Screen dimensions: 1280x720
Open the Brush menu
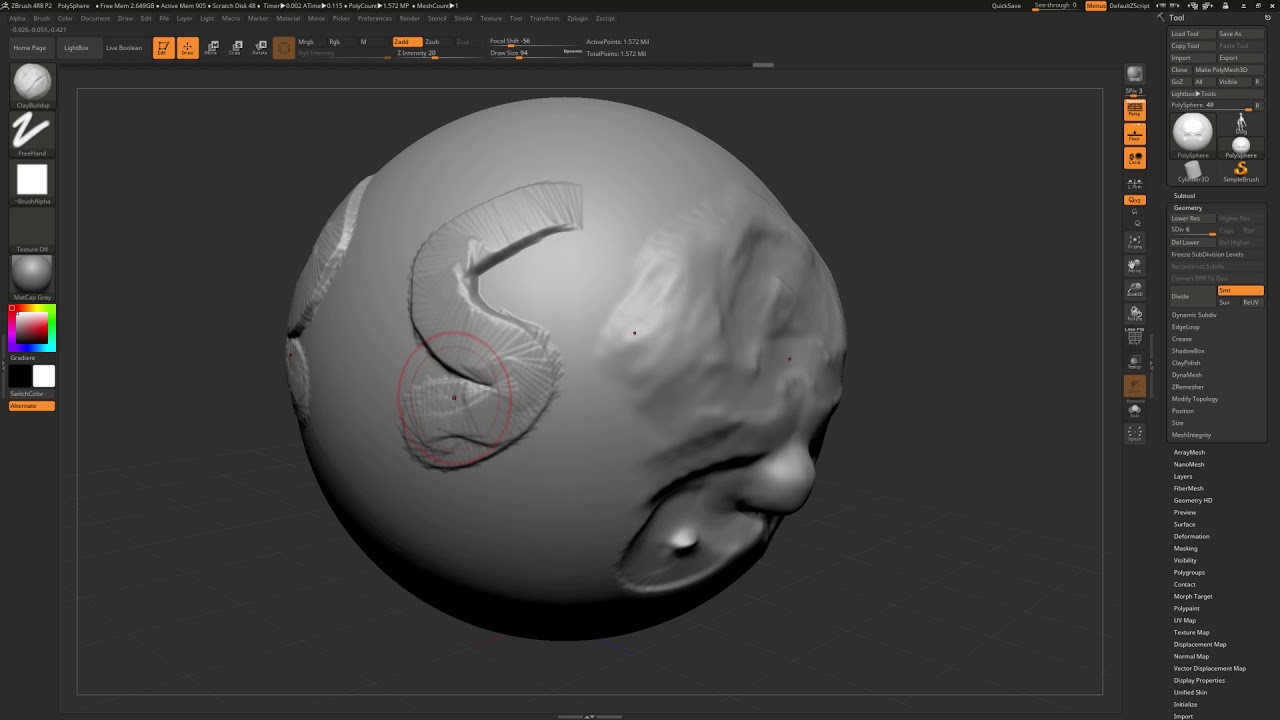[42, 18]
